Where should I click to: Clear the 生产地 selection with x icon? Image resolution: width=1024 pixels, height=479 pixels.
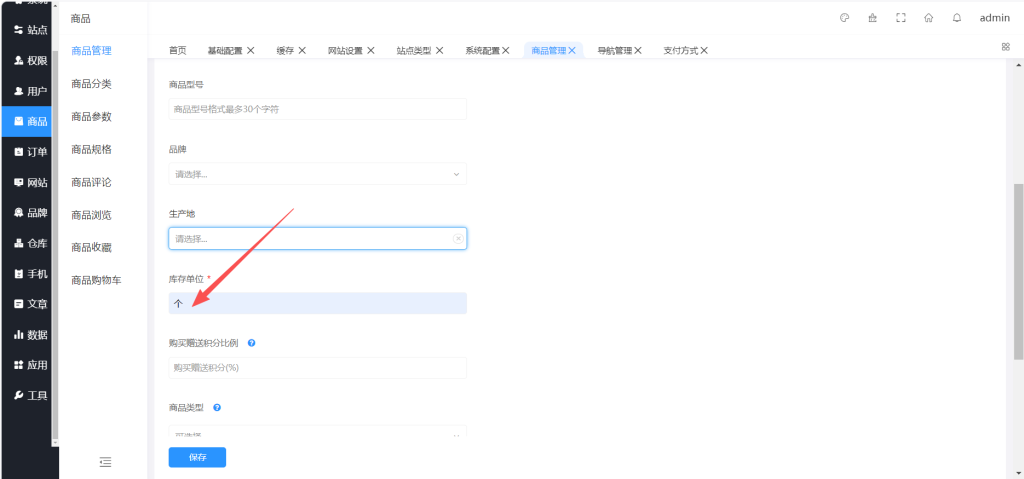point(458,239)
